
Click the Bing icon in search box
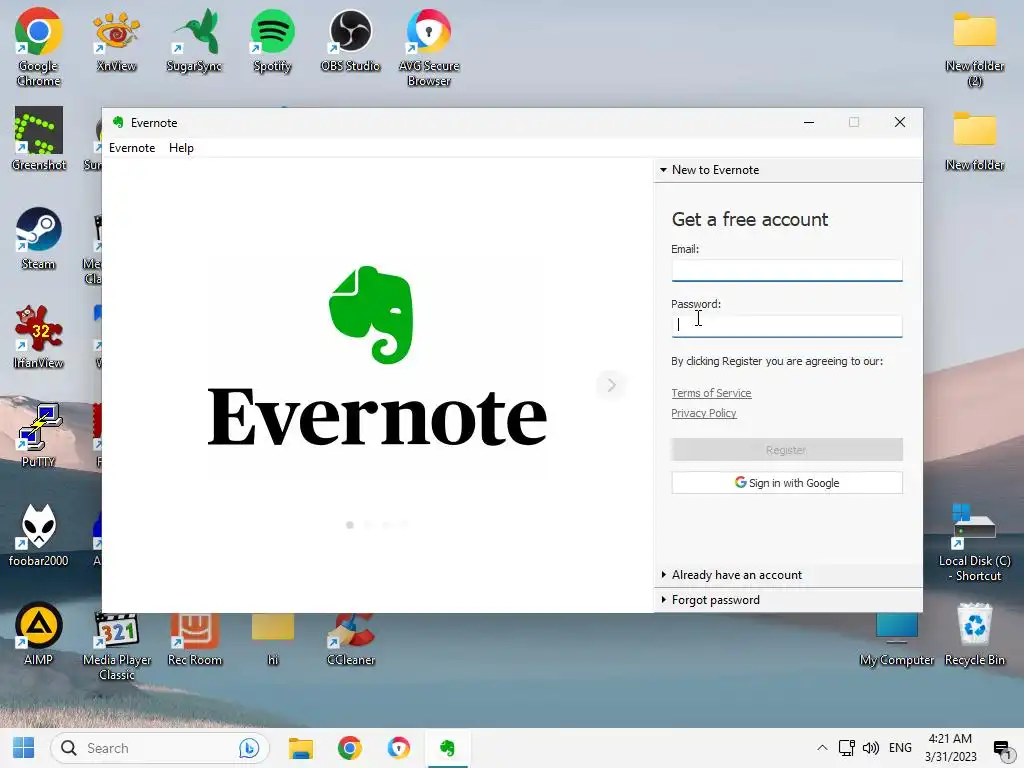249,748
